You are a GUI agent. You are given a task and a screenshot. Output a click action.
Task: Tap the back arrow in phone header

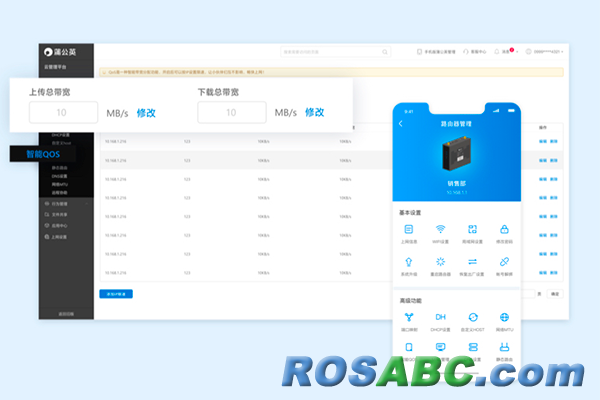pyautogui.click(x=401, y=124)
